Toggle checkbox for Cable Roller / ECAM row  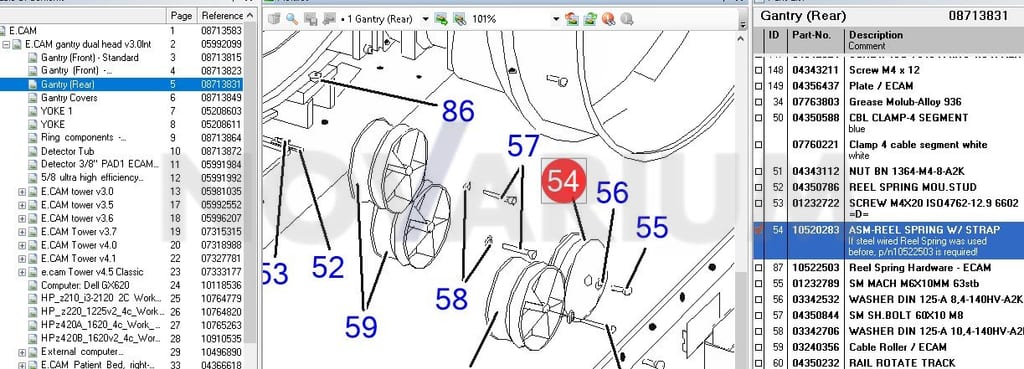758,347
